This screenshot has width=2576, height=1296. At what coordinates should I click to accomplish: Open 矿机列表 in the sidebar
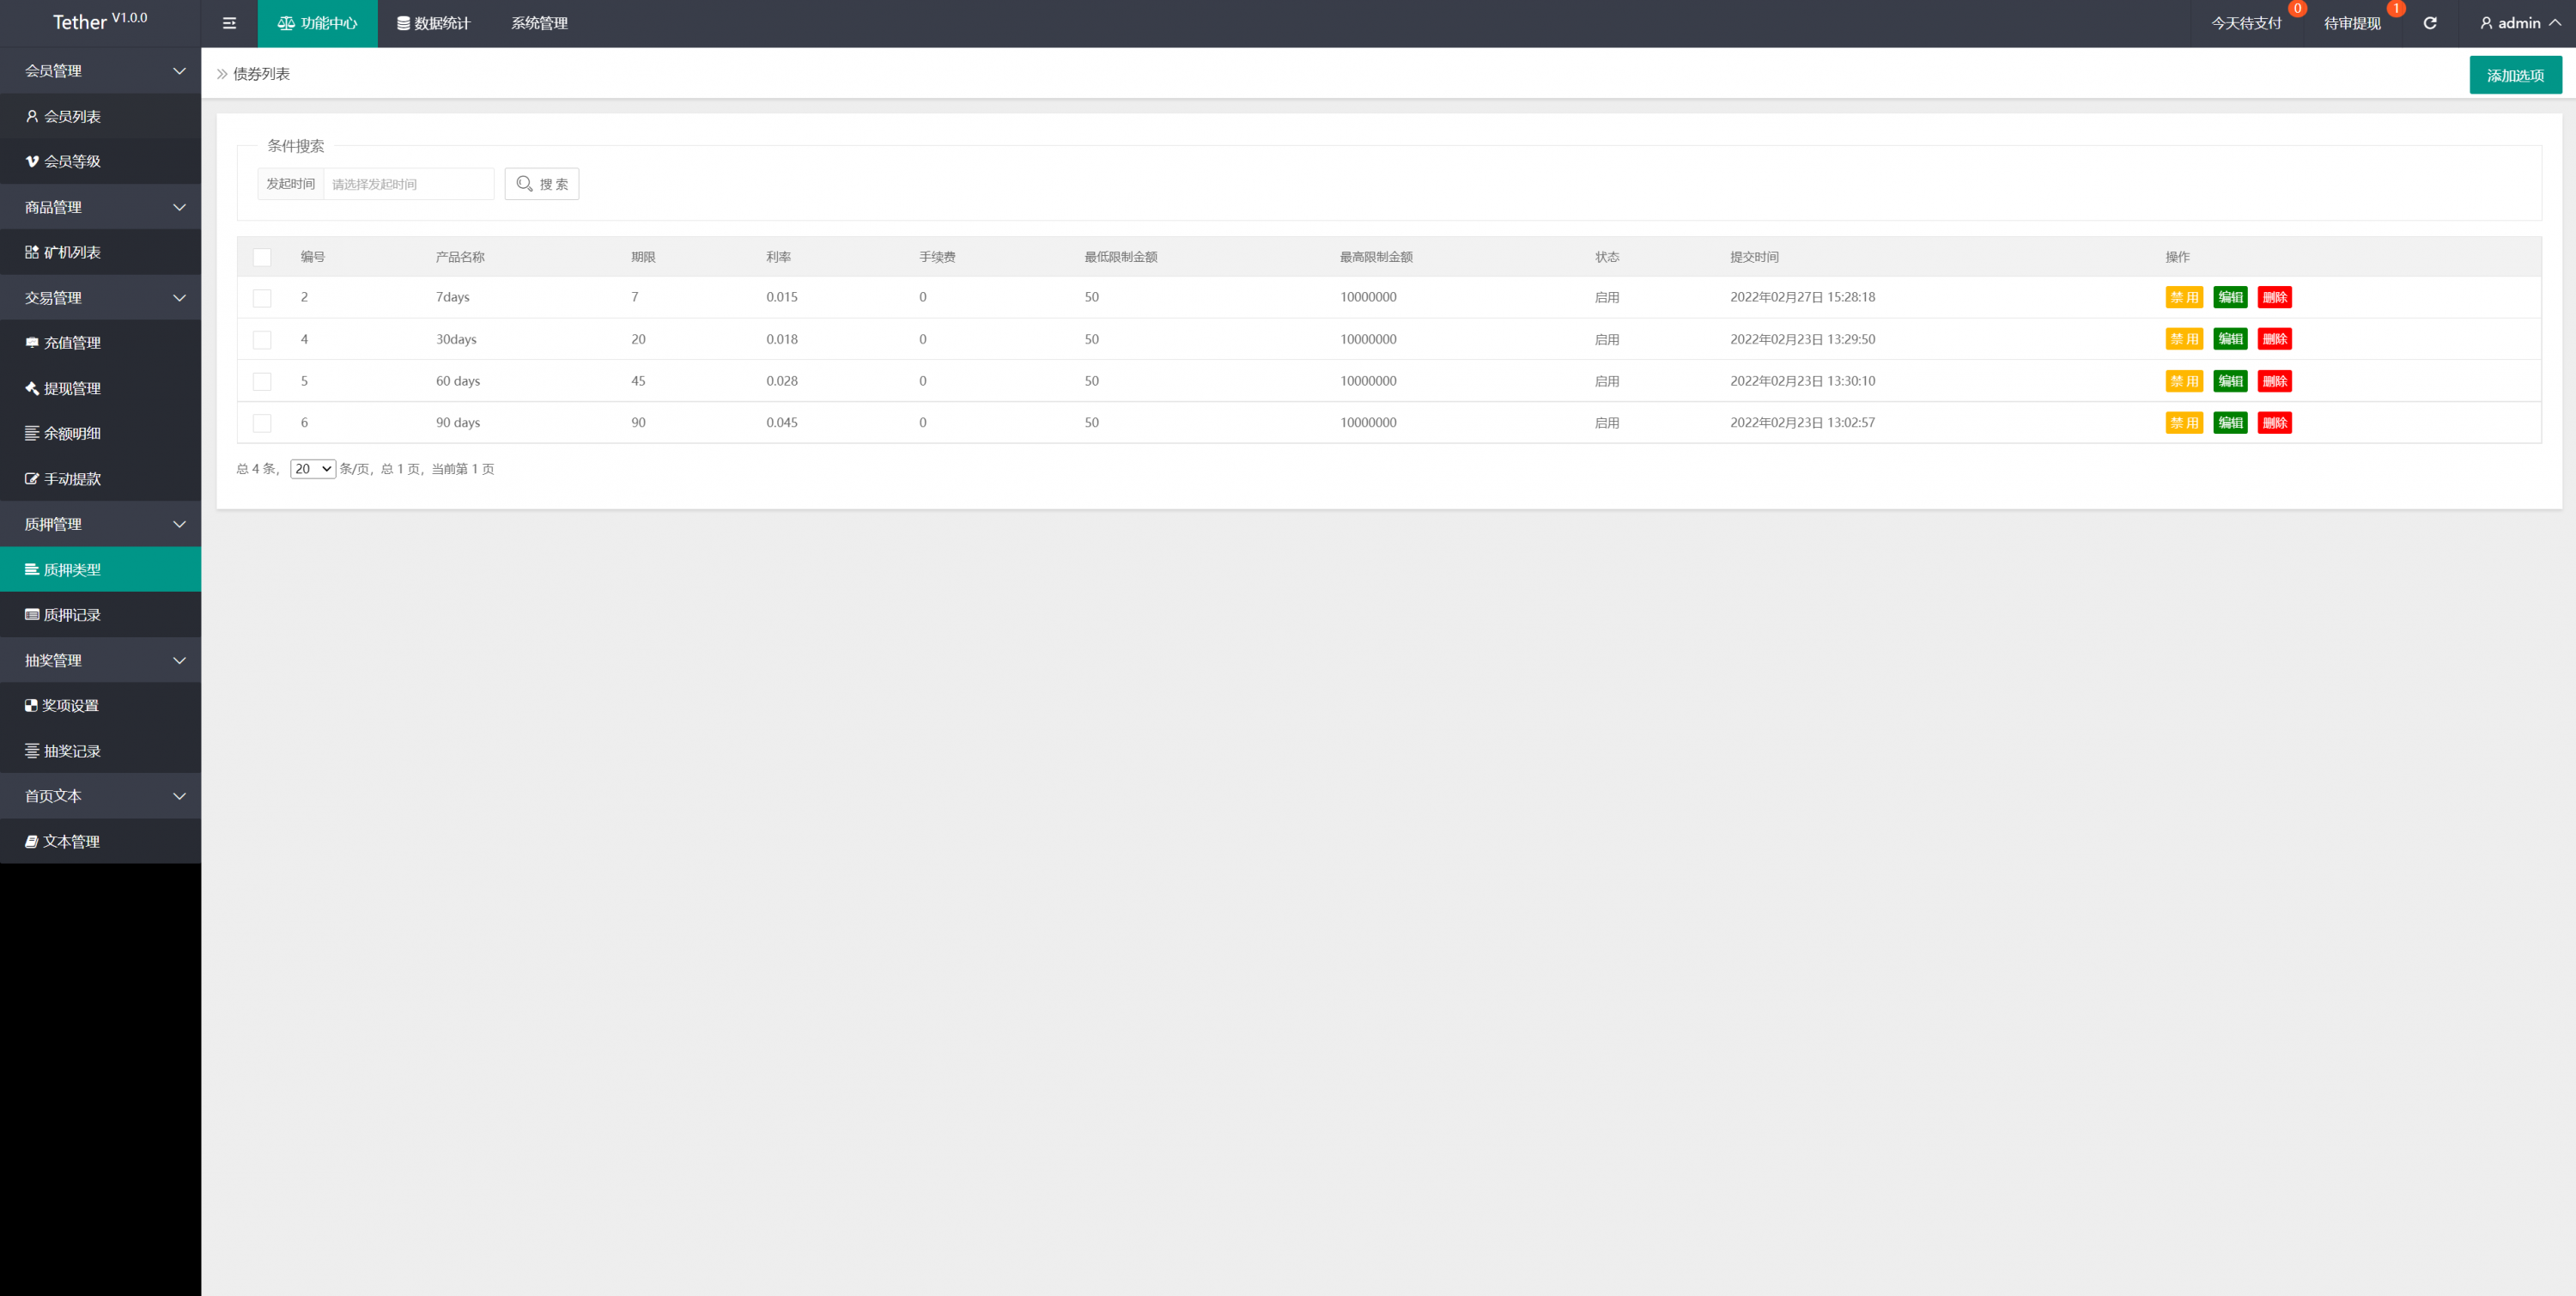coord(70,252)
